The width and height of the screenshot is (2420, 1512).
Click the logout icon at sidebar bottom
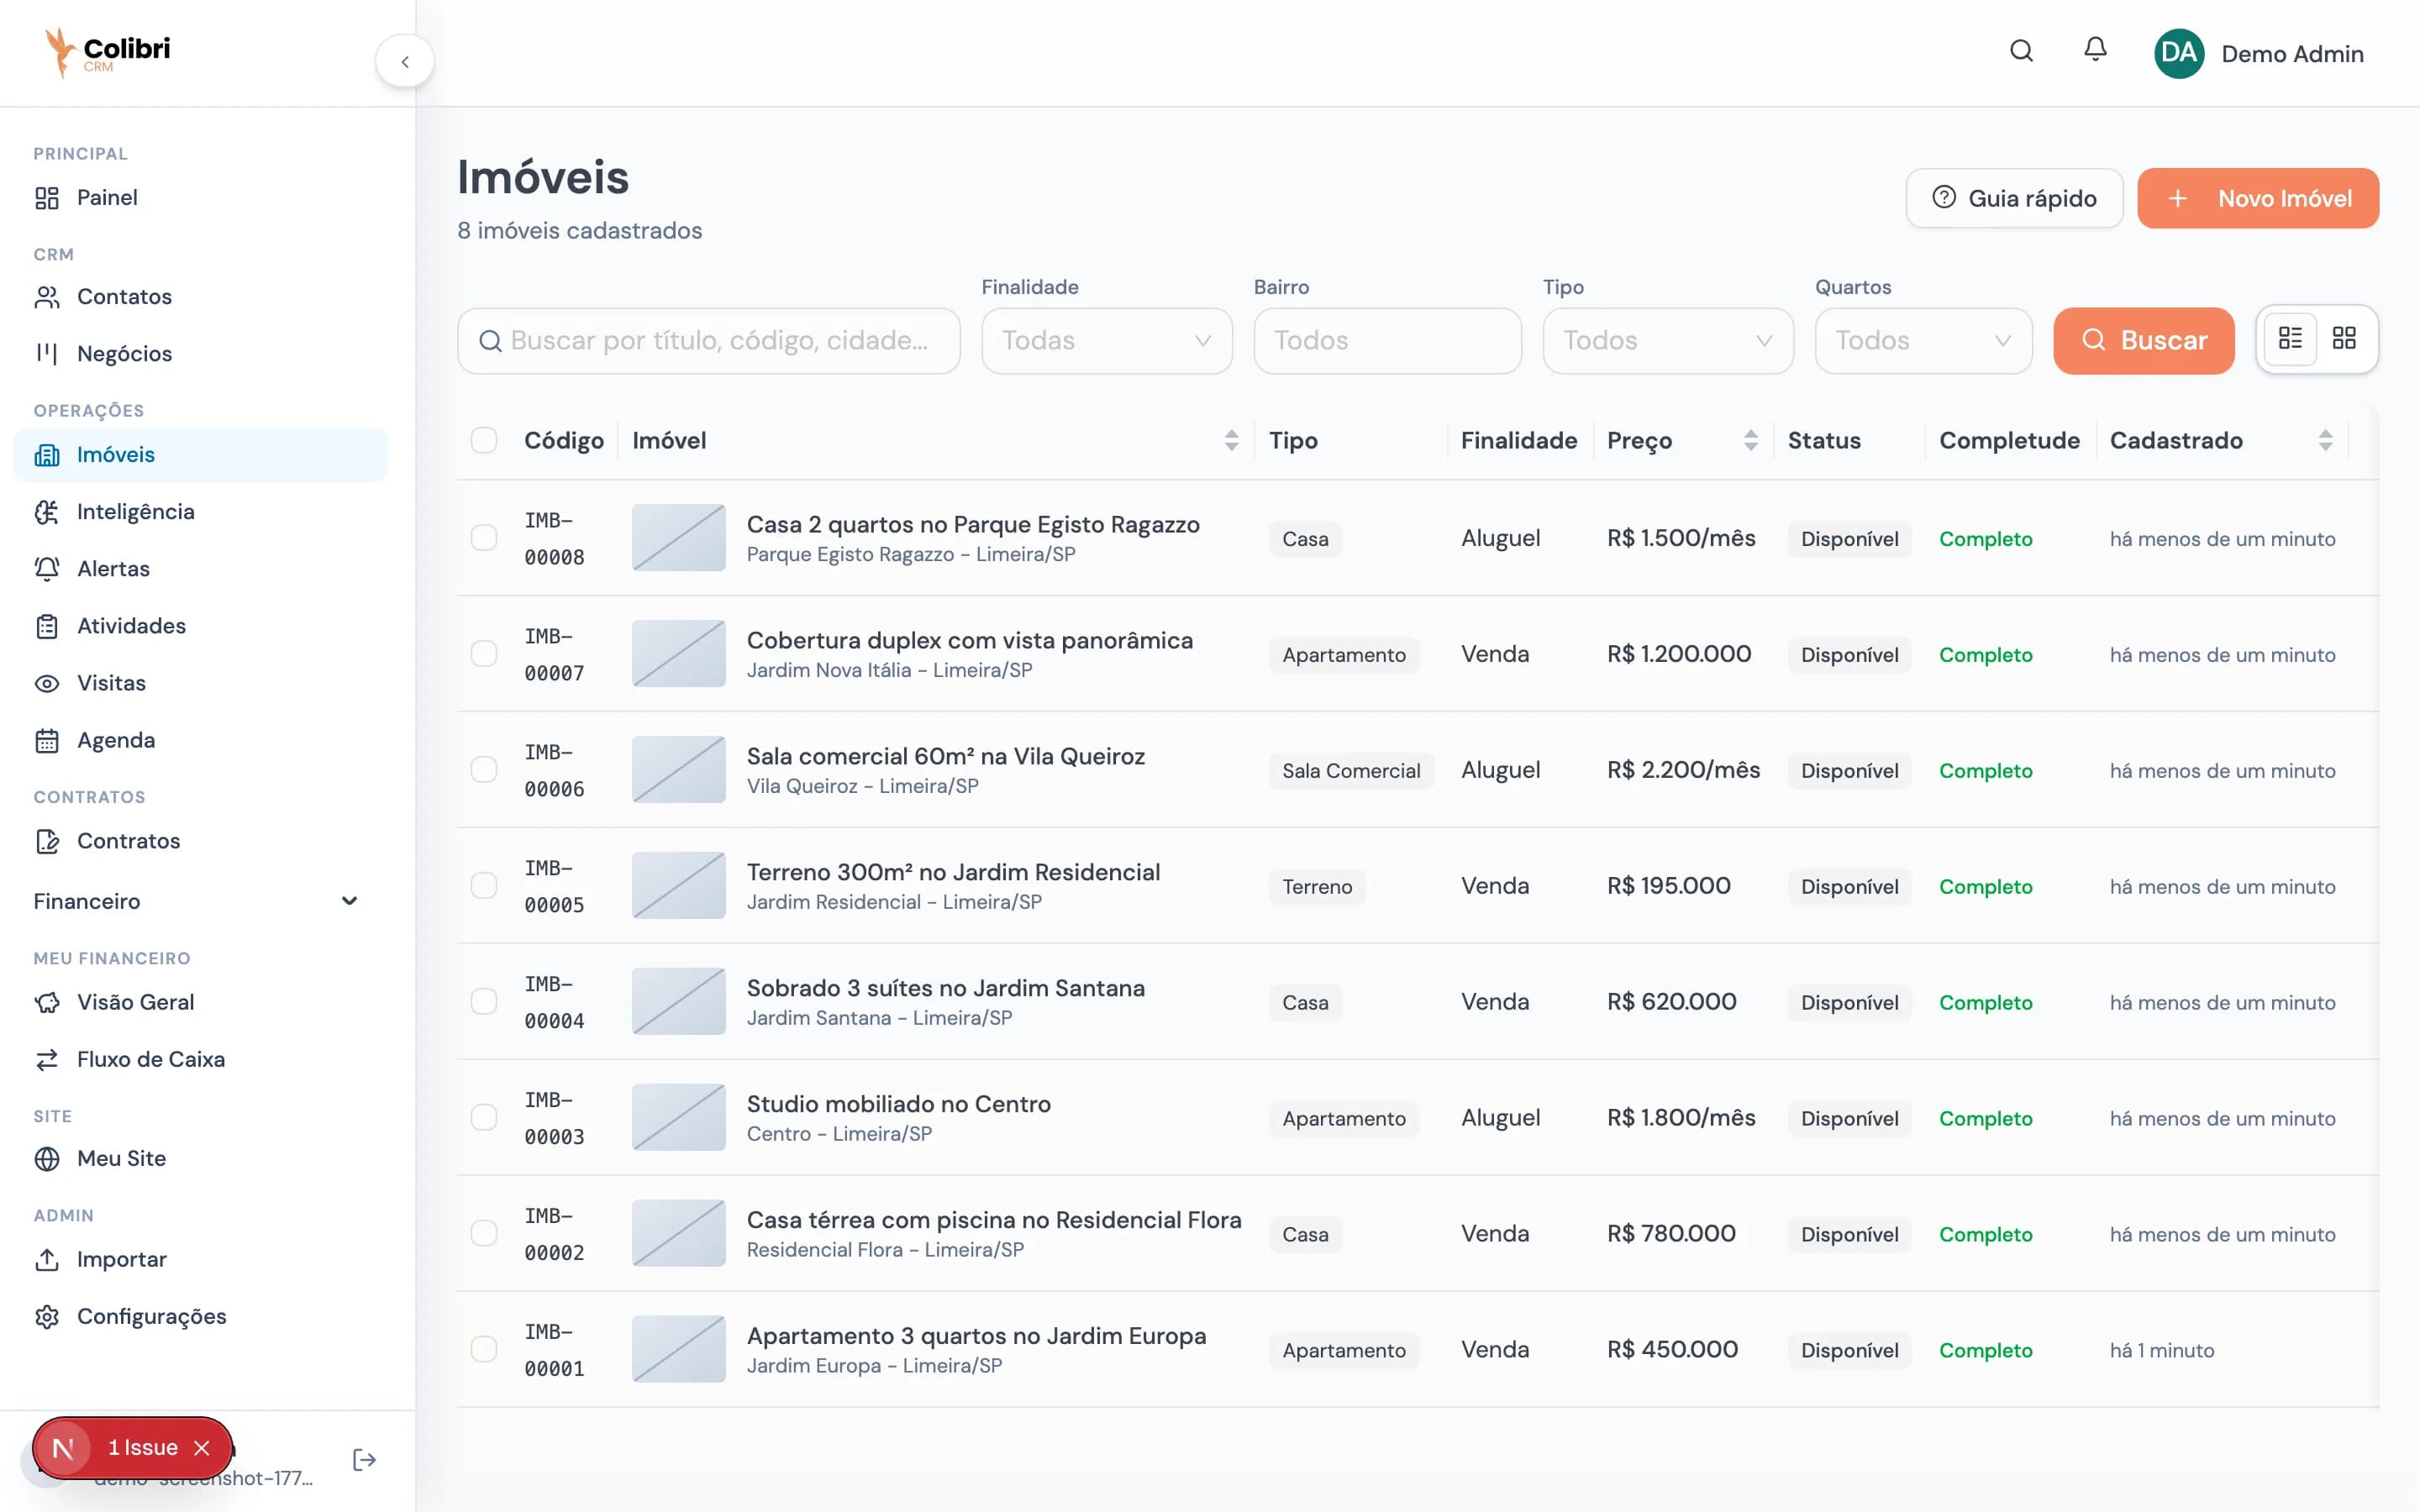tap(364, 1459)
